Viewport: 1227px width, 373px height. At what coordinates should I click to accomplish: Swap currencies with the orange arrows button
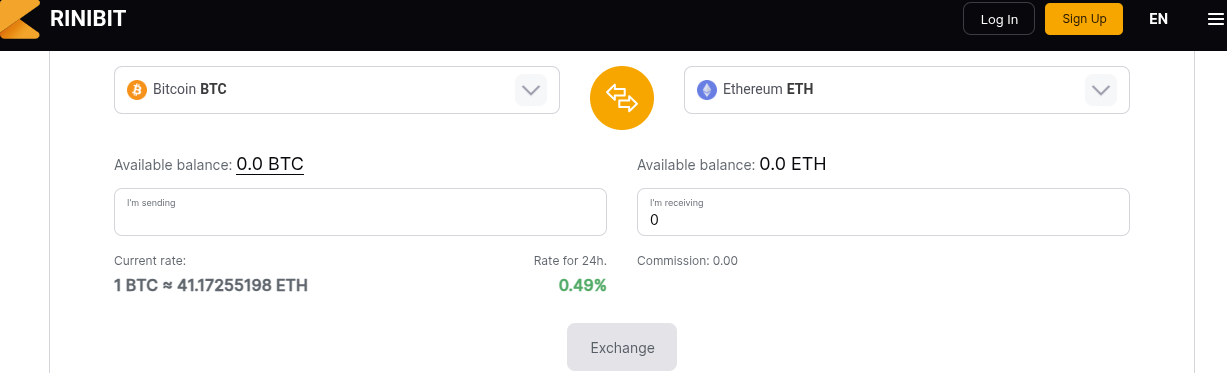coord(622,98)
